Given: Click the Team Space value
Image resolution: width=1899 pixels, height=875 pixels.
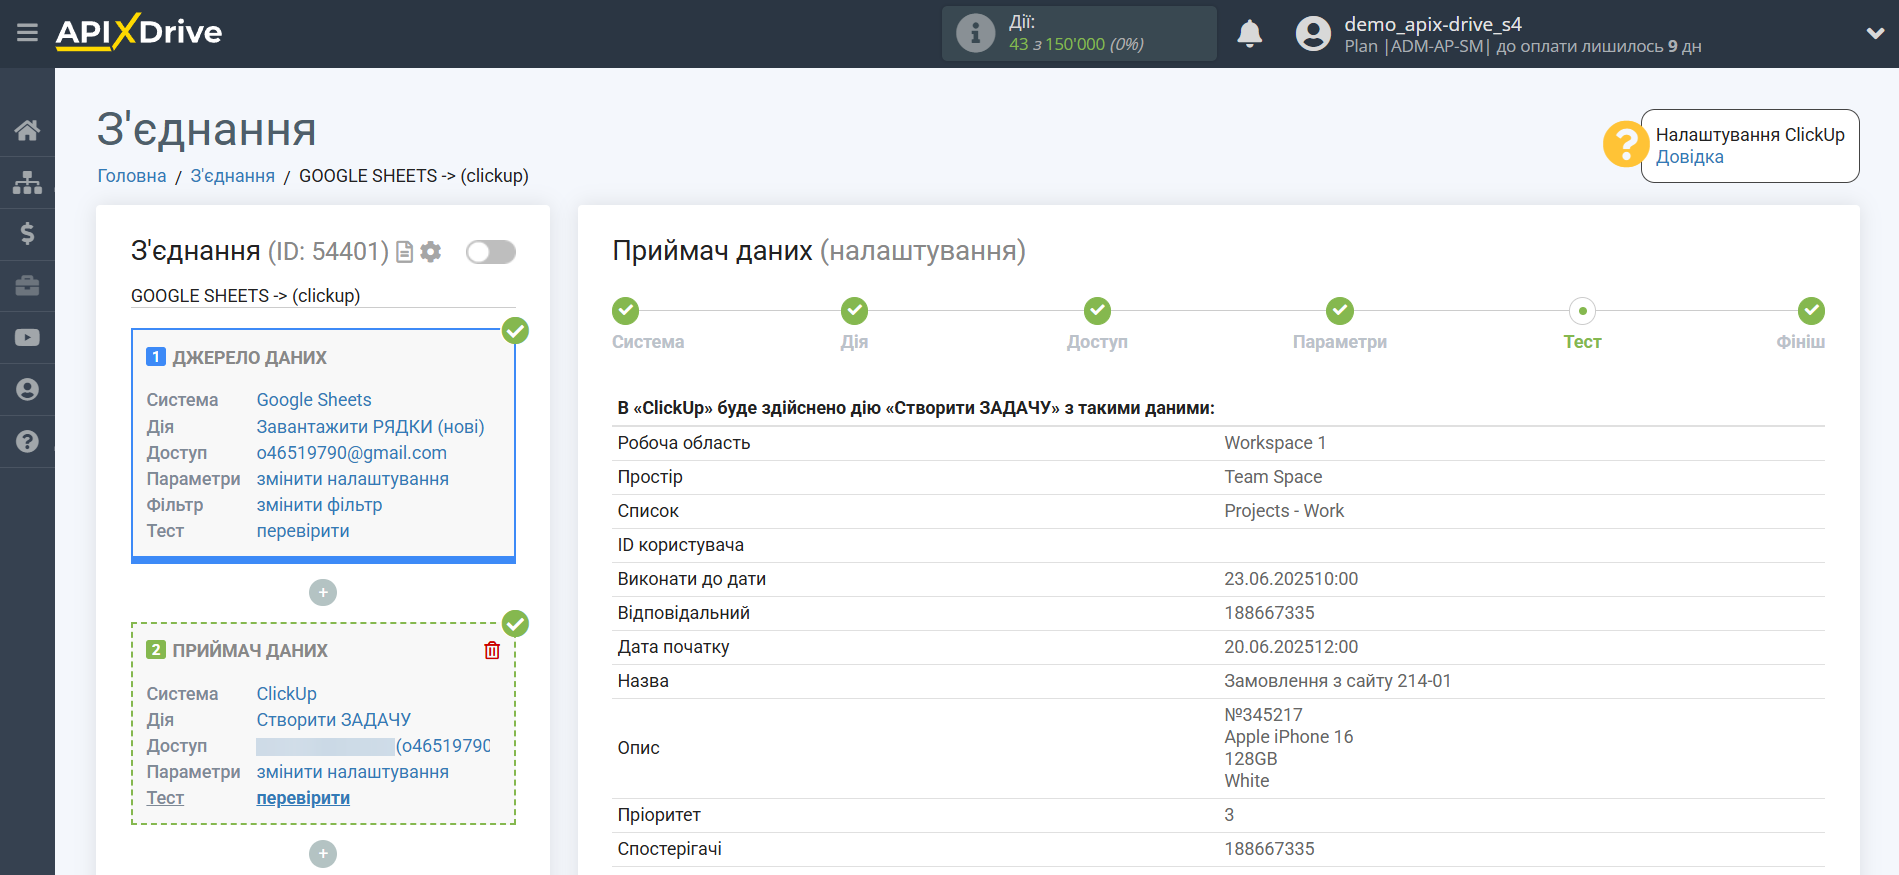Looking at the screenshot, I should coord(1273,477).
